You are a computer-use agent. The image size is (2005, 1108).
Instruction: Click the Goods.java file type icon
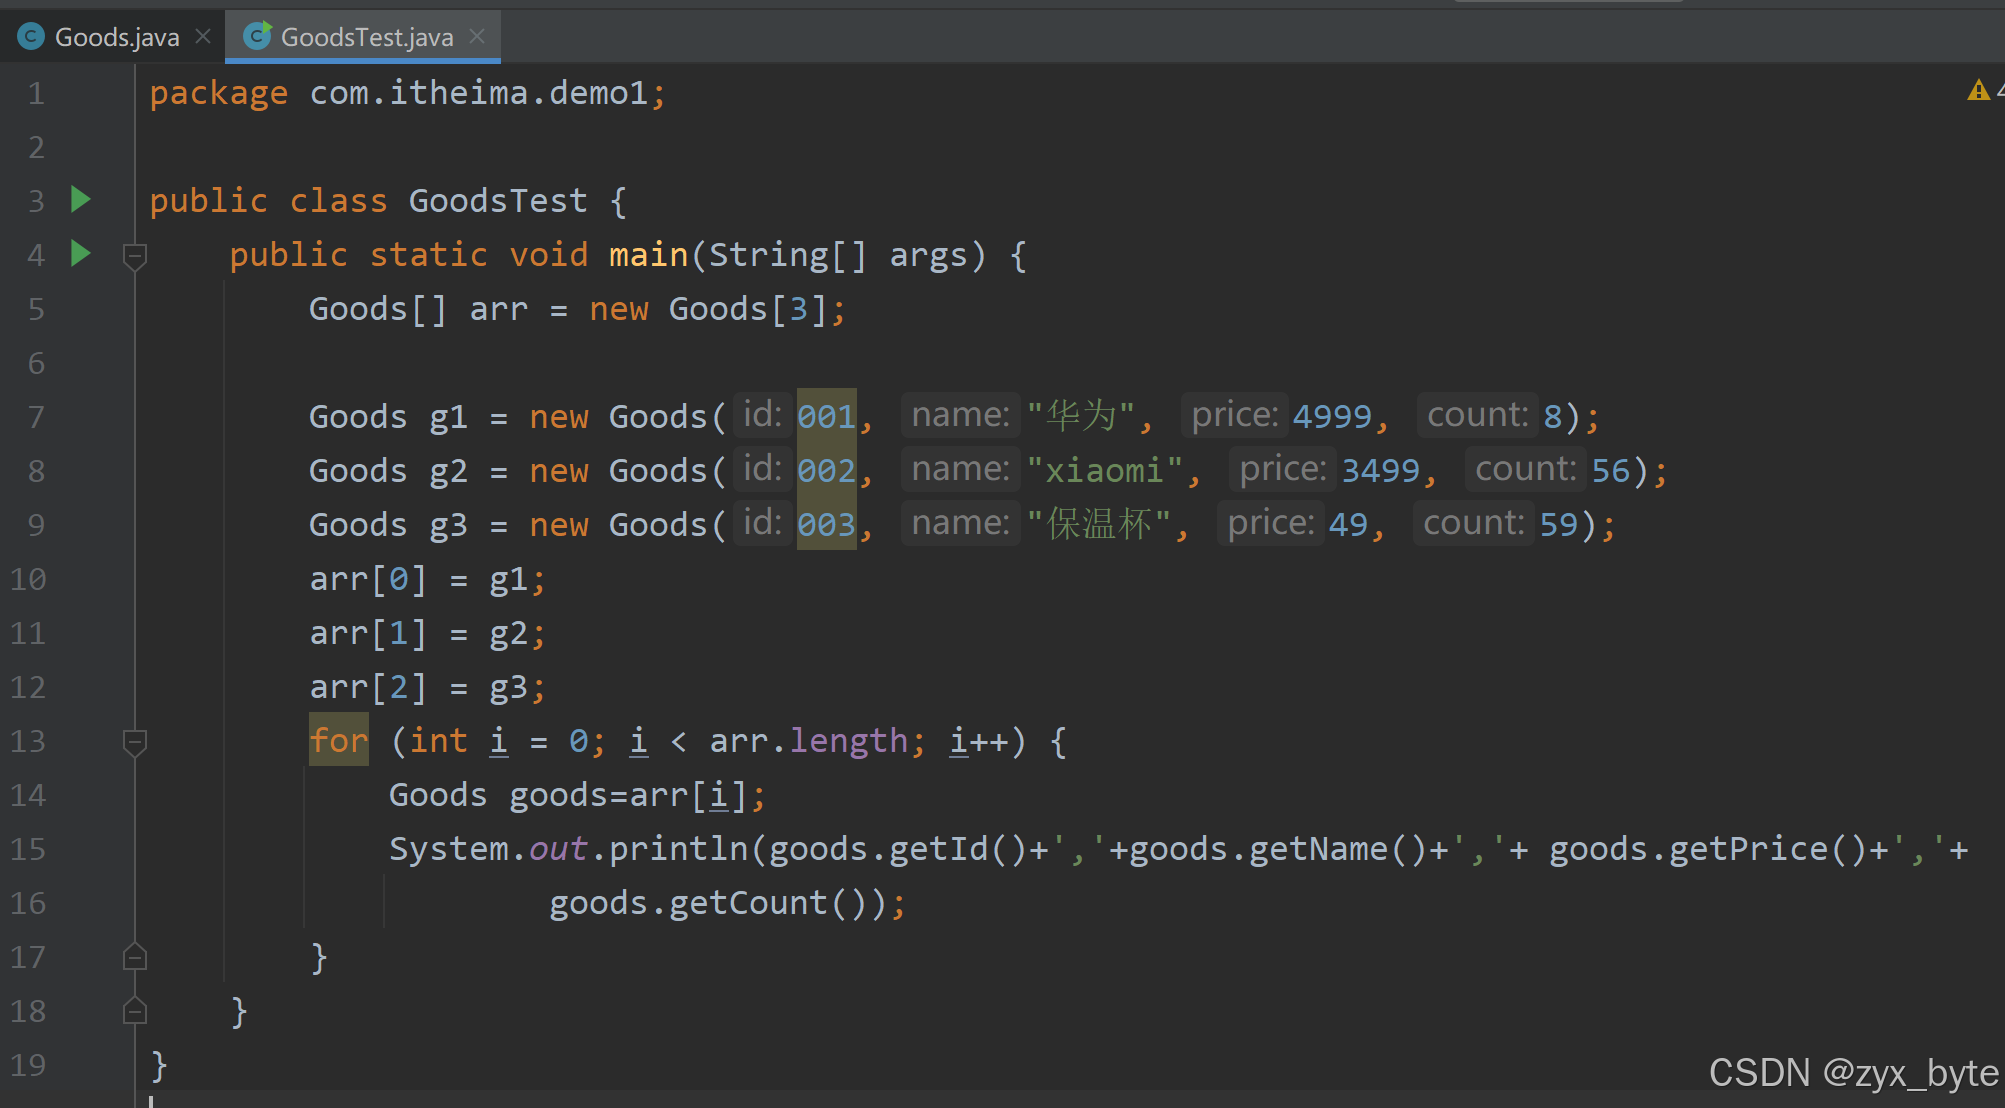(x=31, y=37)
